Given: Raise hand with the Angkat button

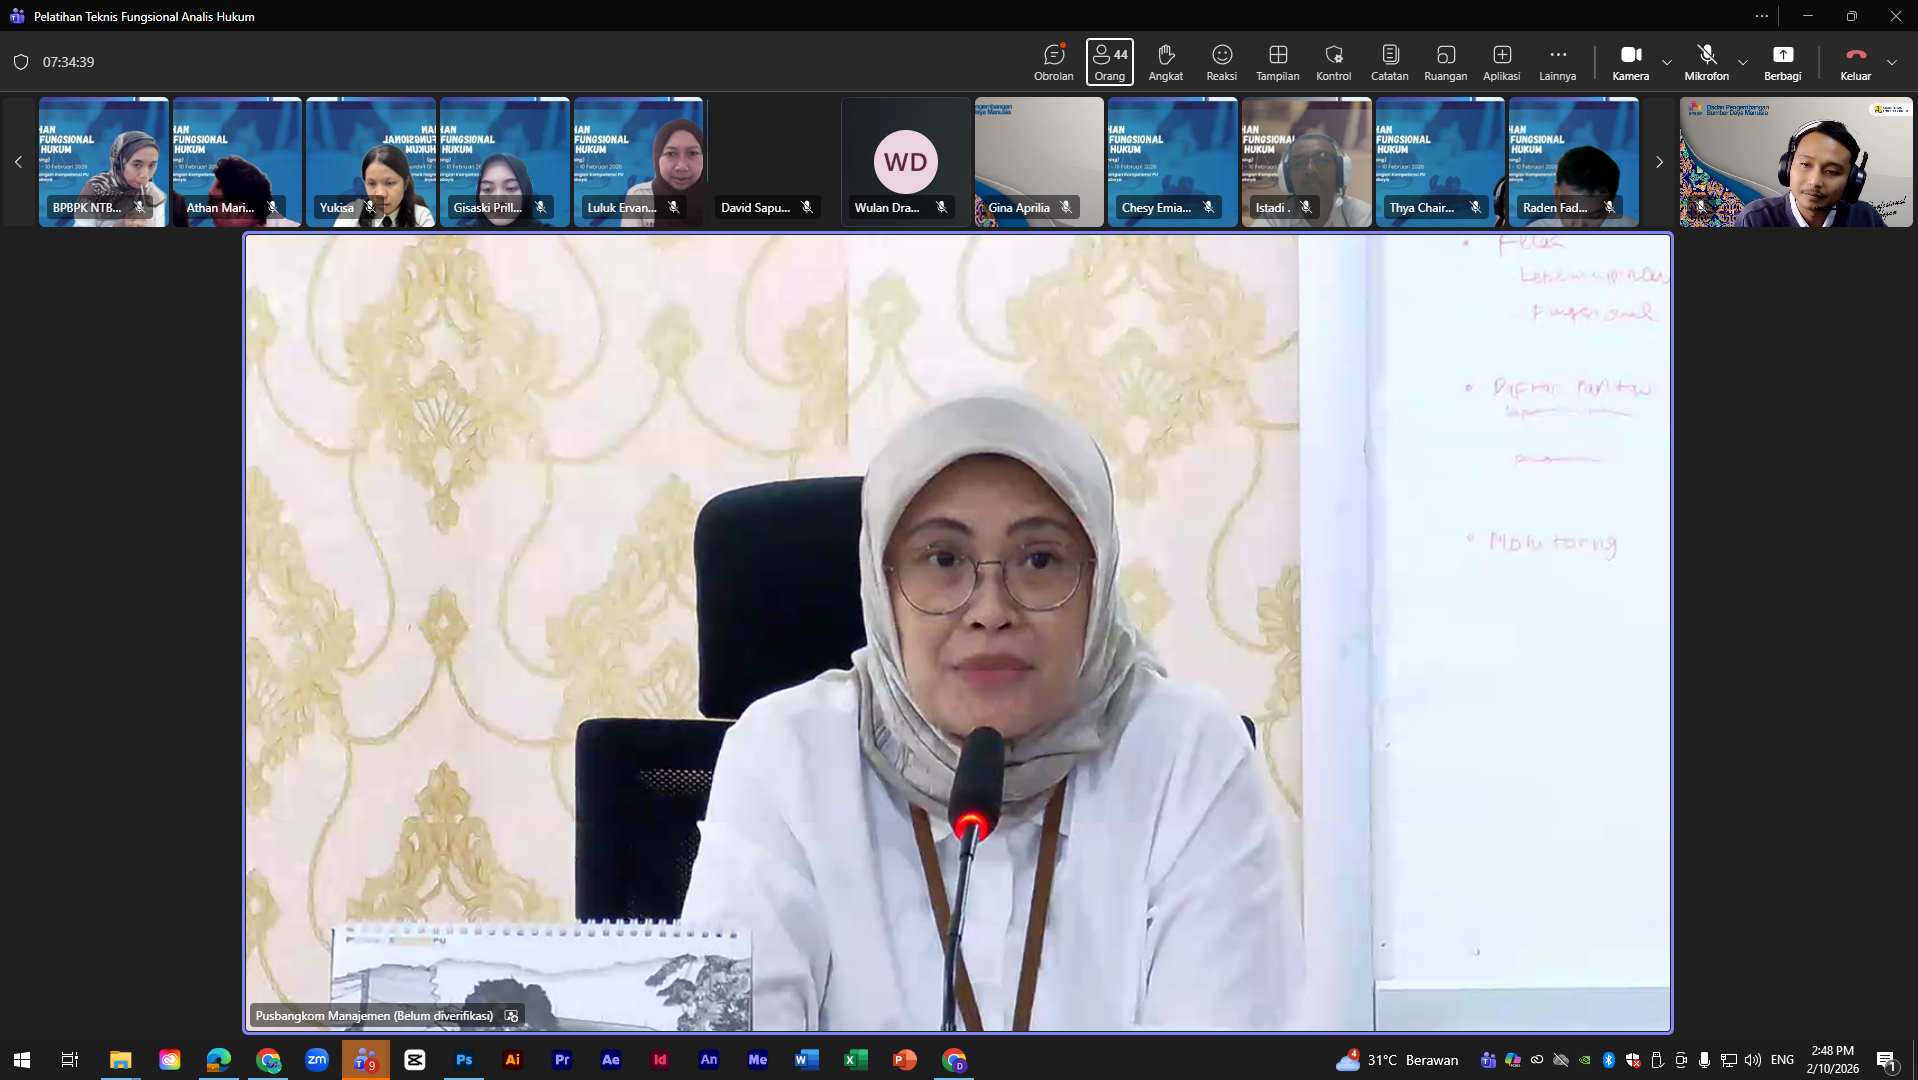Looking at the screenshot, I should pos(1165,62).
